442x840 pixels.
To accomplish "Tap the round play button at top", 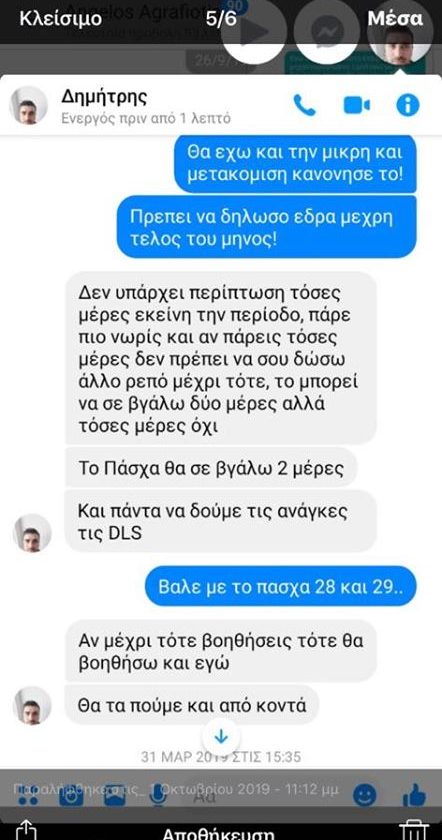I will [254, 32].
